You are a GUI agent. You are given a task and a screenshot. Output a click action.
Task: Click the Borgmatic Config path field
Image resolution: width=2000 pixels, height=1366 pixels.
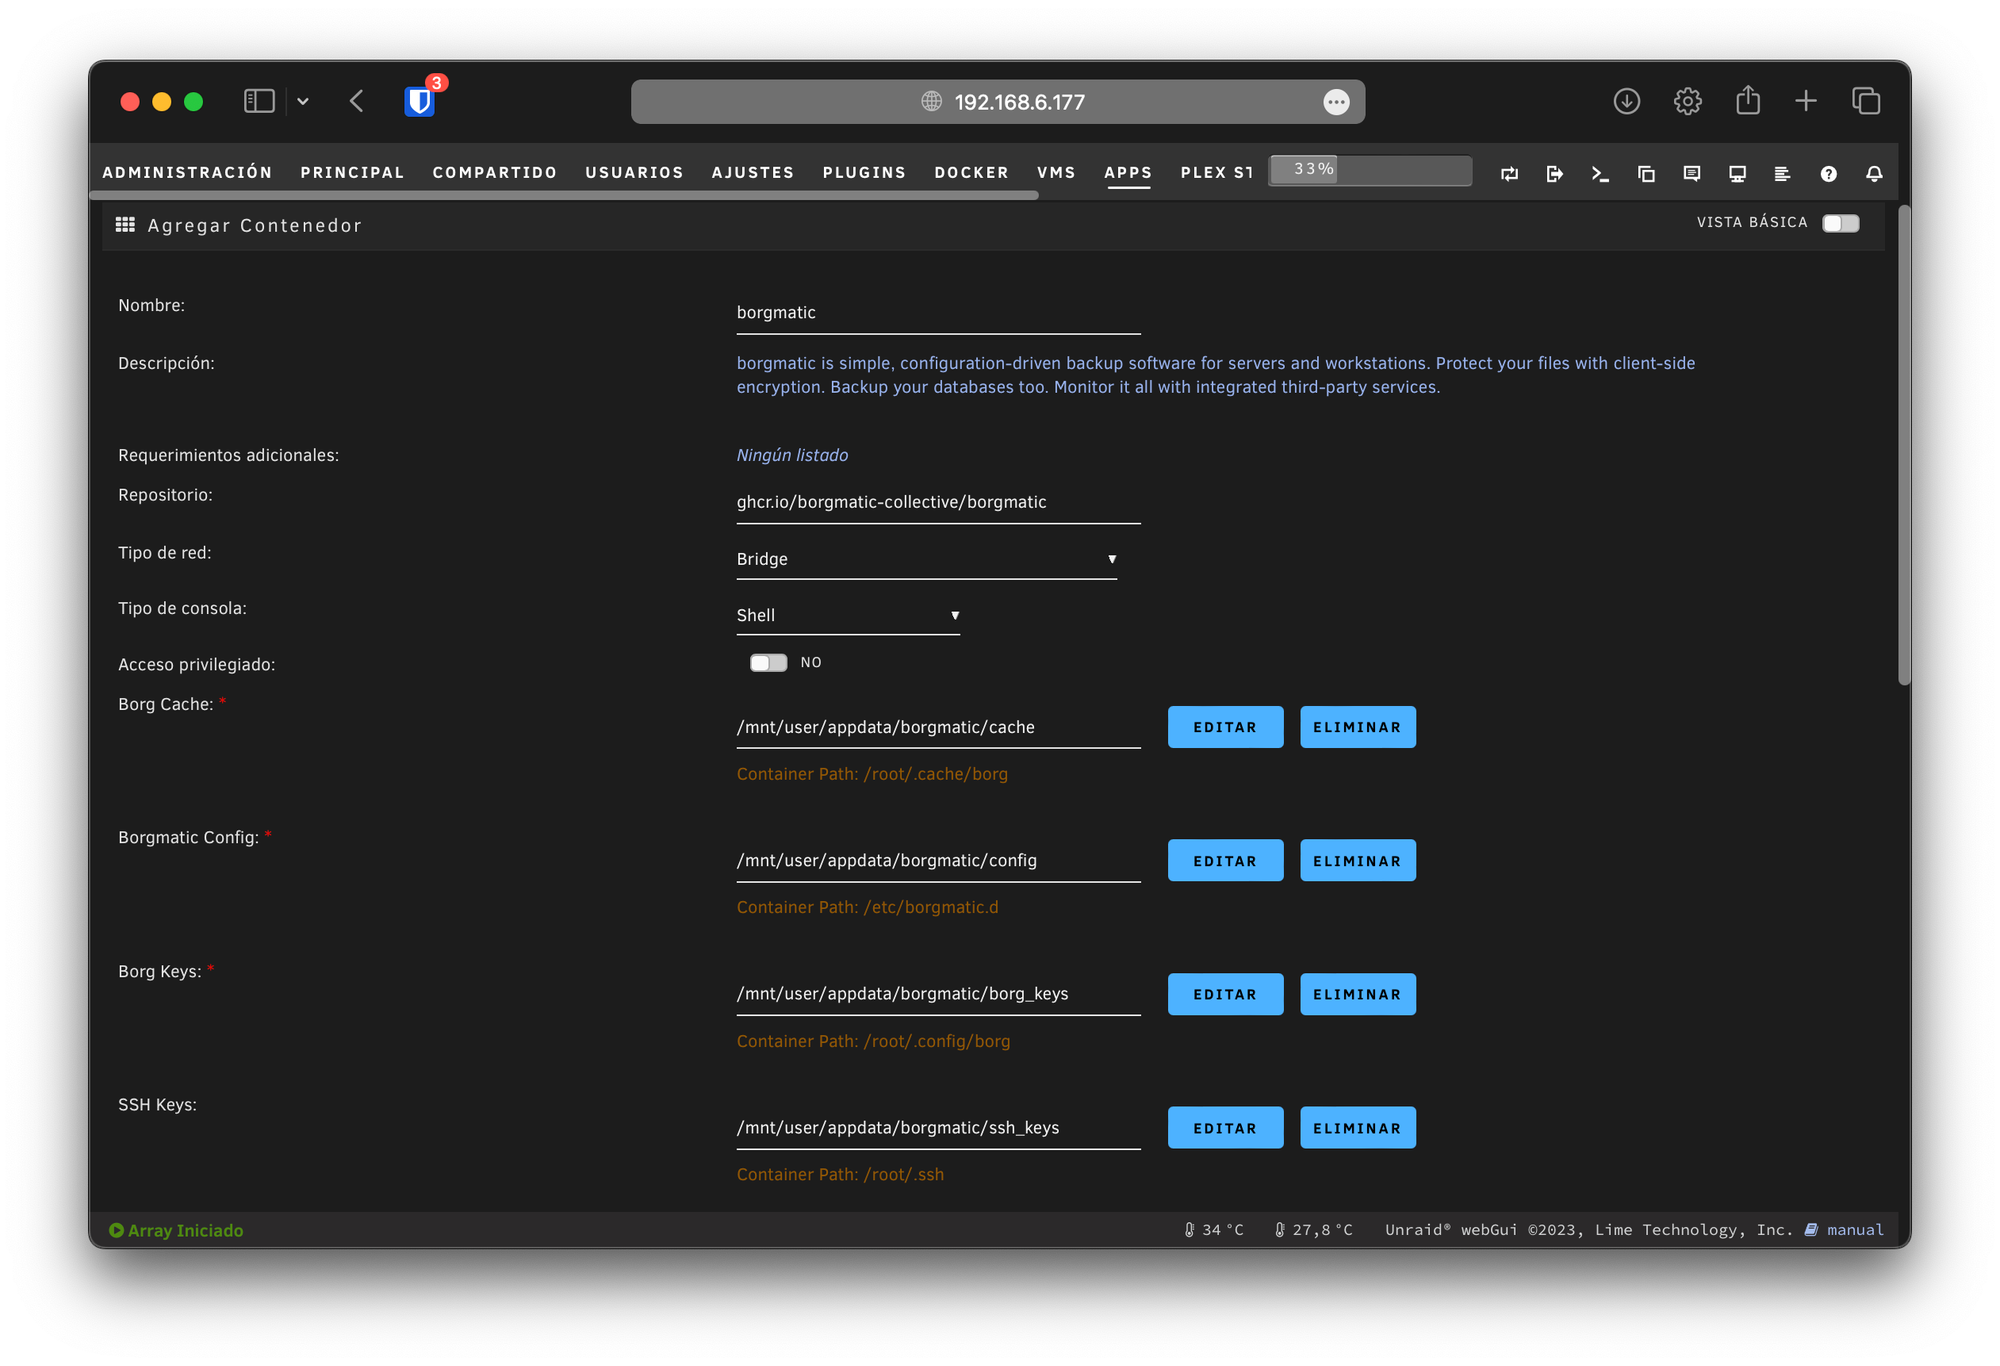pos(938,860)
